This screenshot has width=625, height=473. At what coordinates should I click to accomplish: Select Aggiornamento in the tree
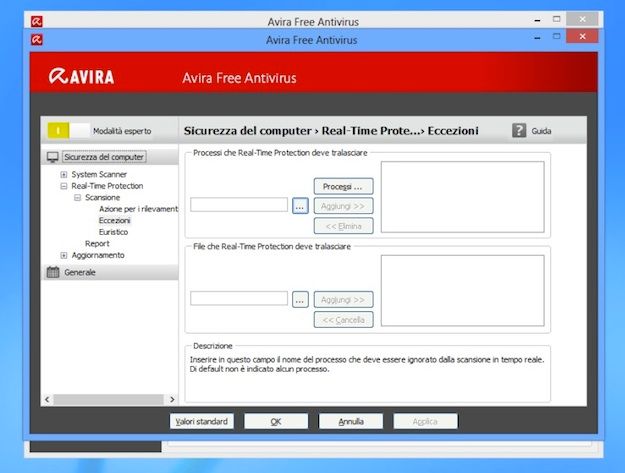coord(98,255)
